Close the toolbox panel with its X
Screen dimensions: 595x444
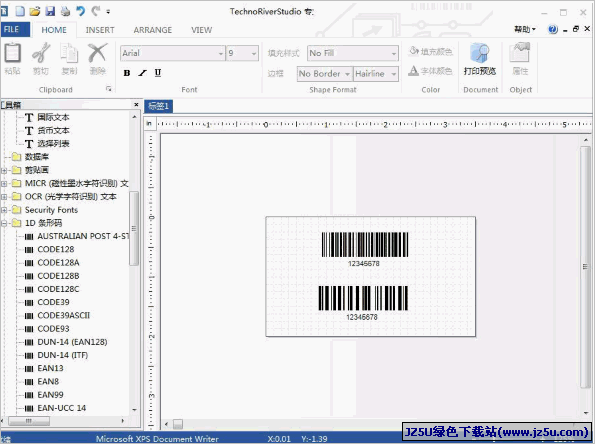coord(136,104)
